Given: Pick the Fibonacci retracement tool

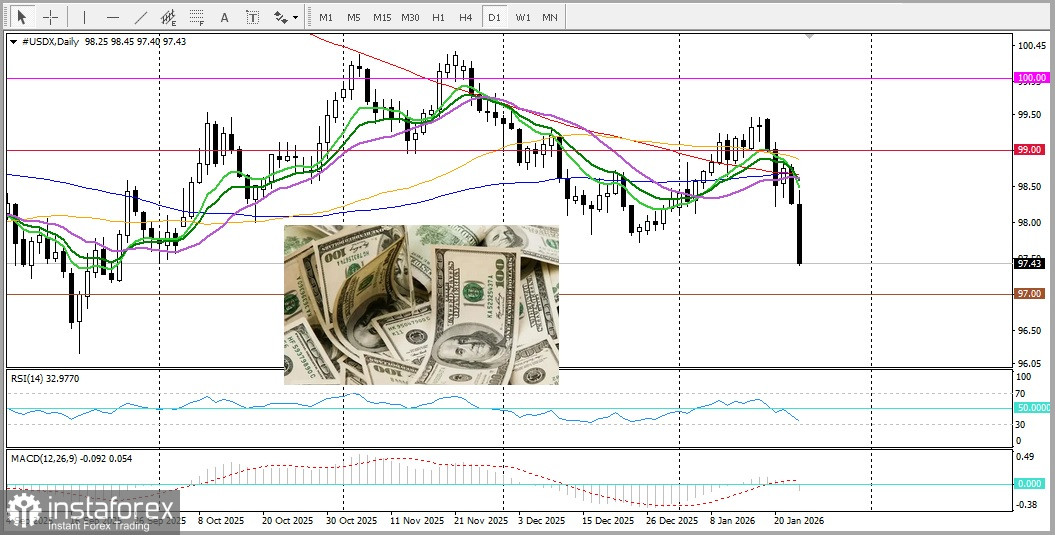Looking at the screenshot, I should pos(196,17).
